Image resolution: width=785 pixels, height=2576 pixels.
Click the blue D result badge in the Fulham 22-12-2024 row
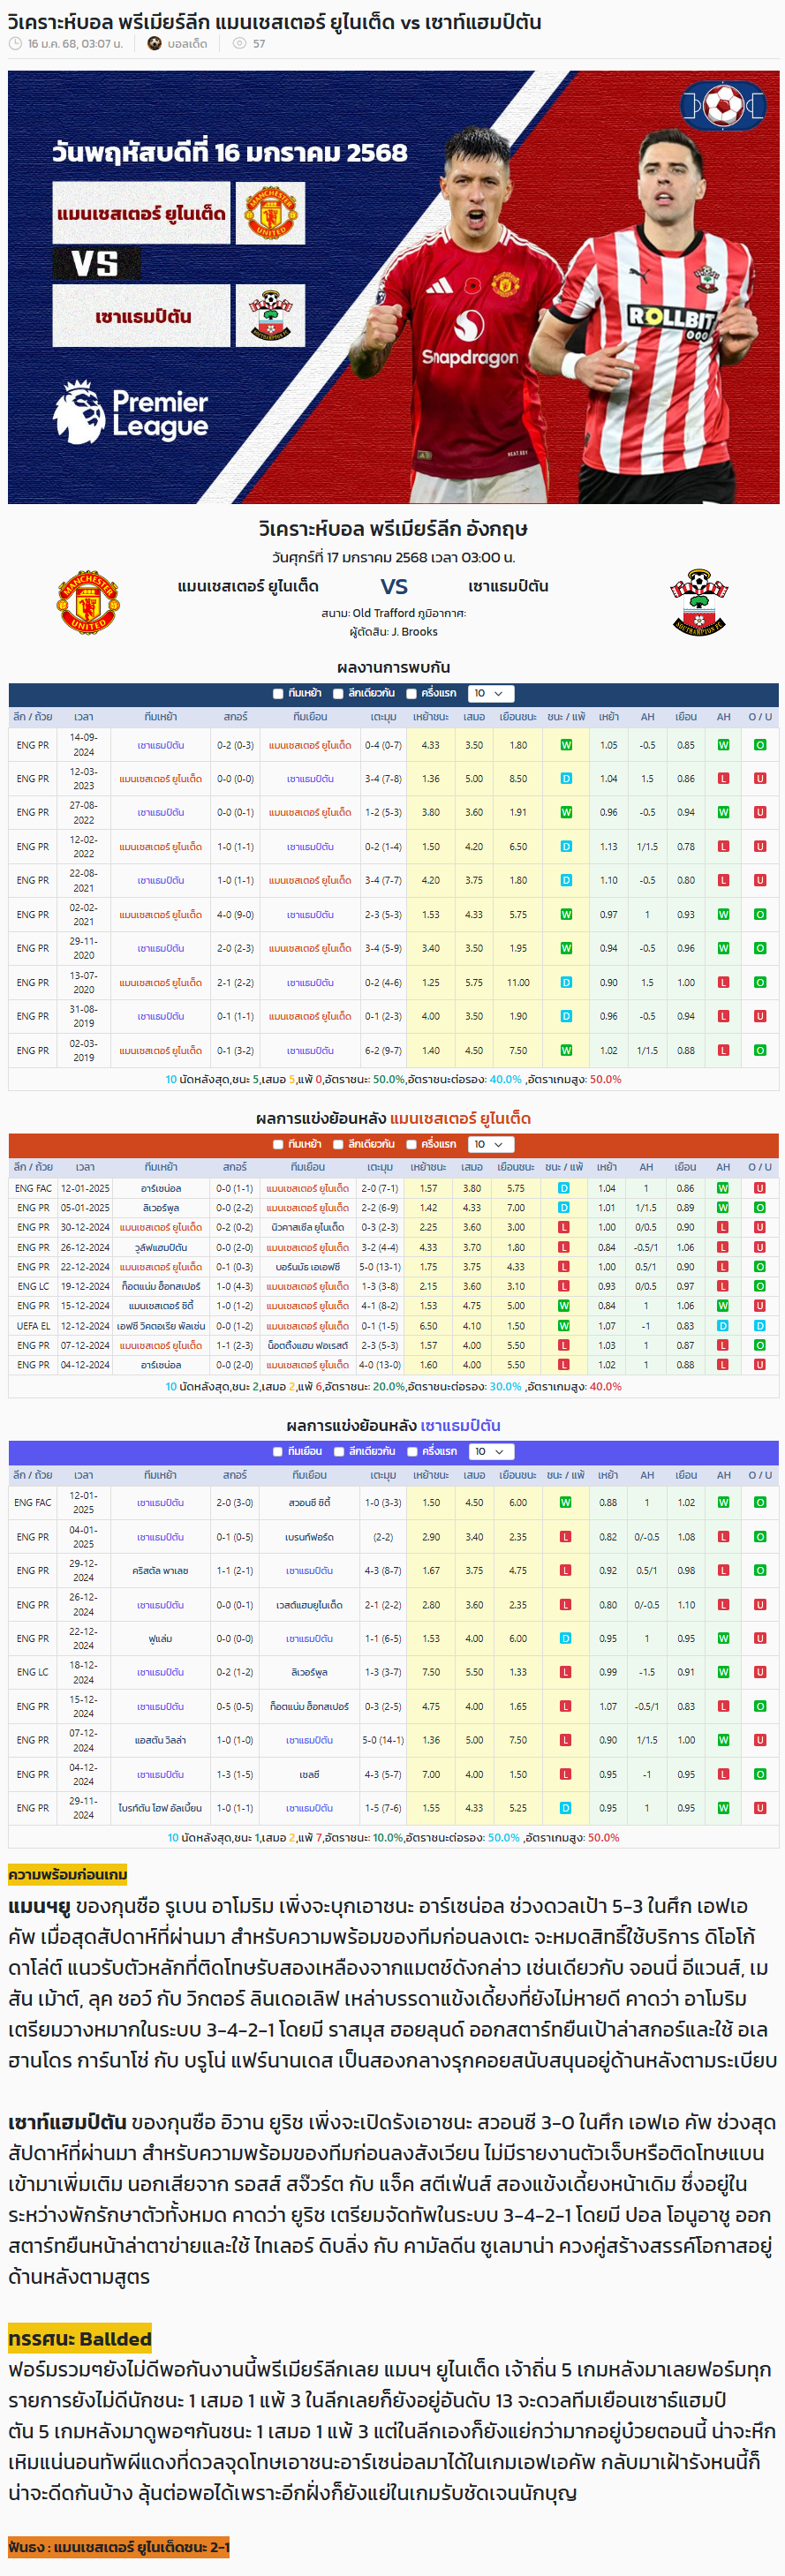pos(566,1639)
